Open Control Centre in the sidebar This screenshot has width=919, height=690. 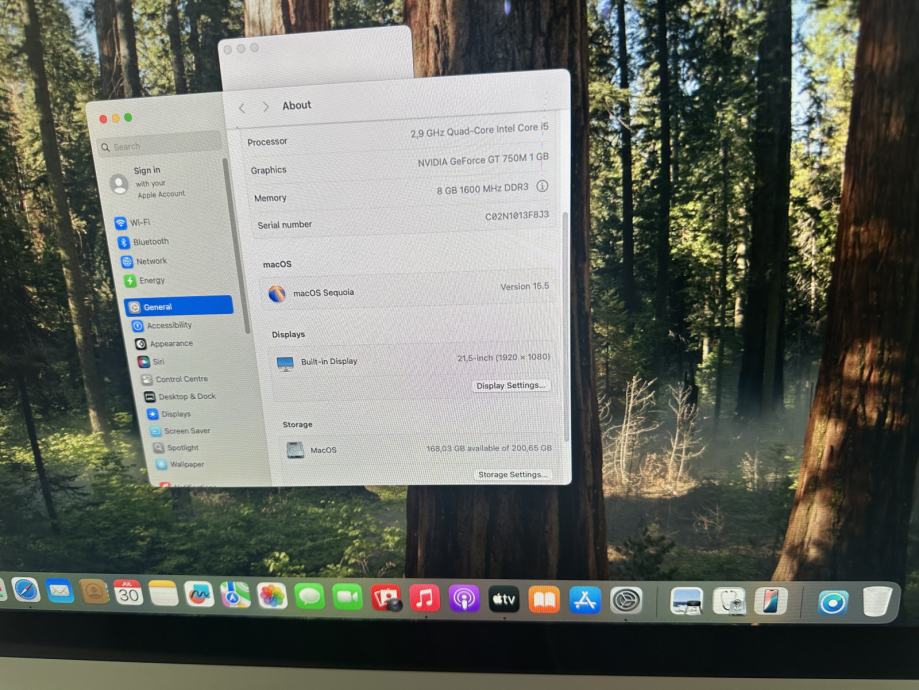pyautogui.click(x=175, y=379)
